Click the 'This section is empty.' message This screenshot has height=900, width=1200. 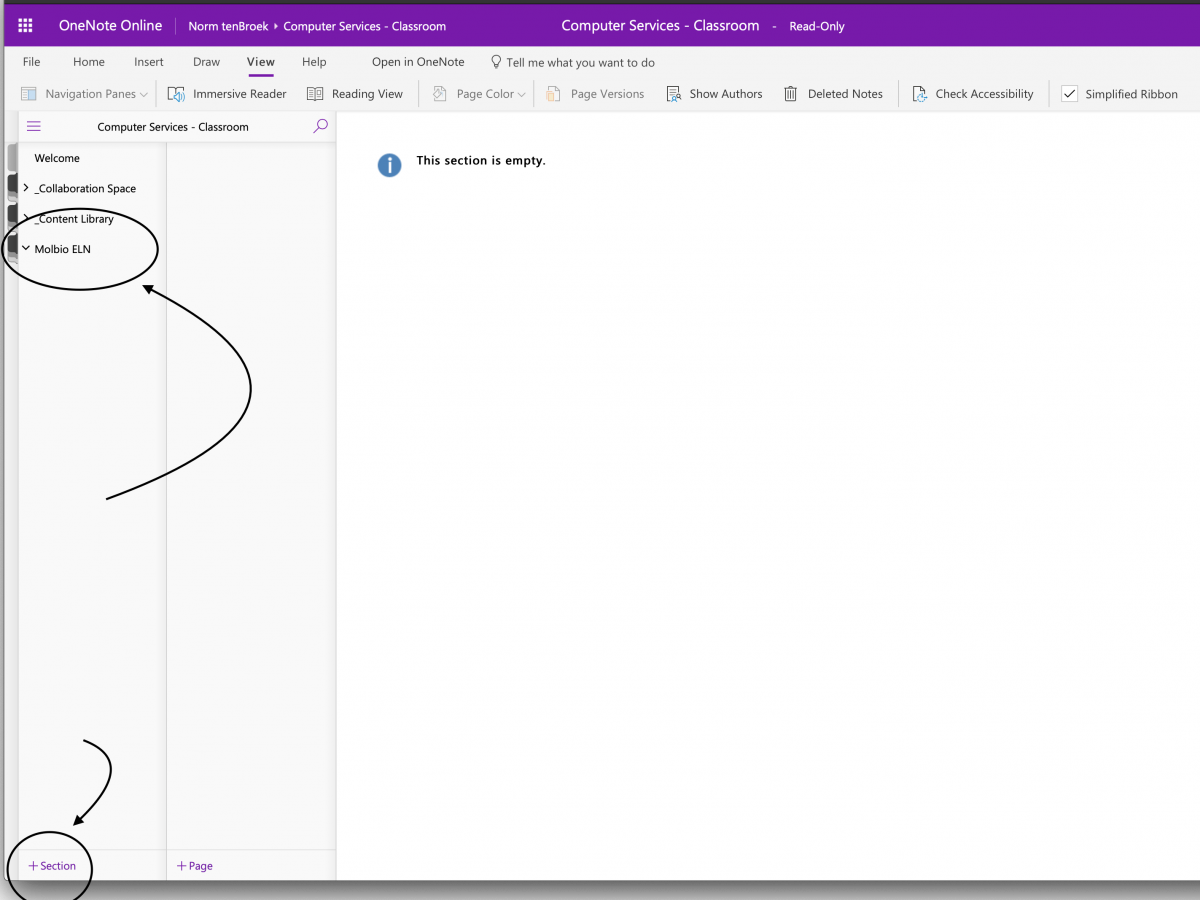pyautogui.click(x=481, y=160)
